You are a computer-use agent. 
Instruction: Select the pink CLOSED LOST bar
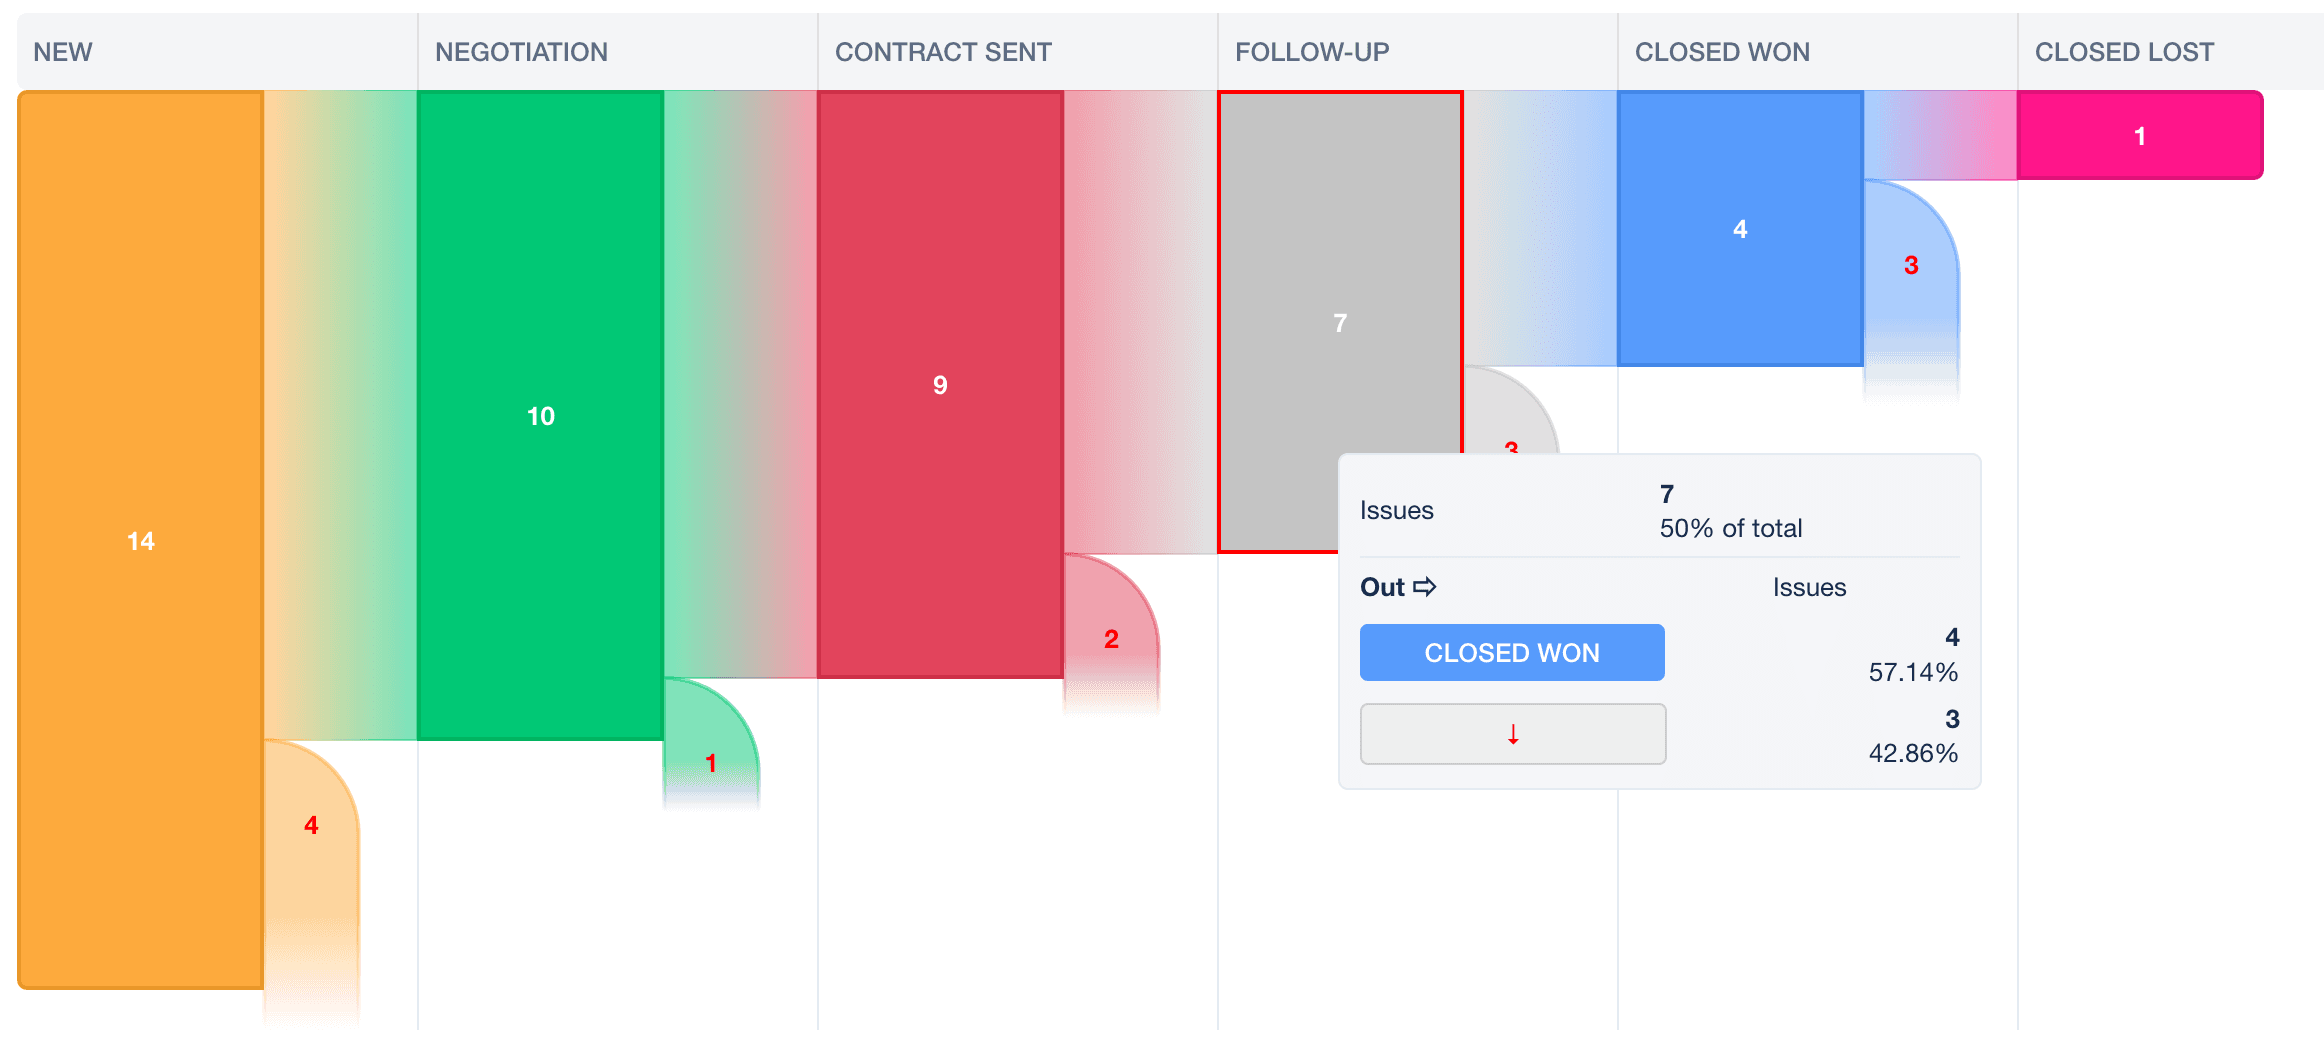point(2140,135)
